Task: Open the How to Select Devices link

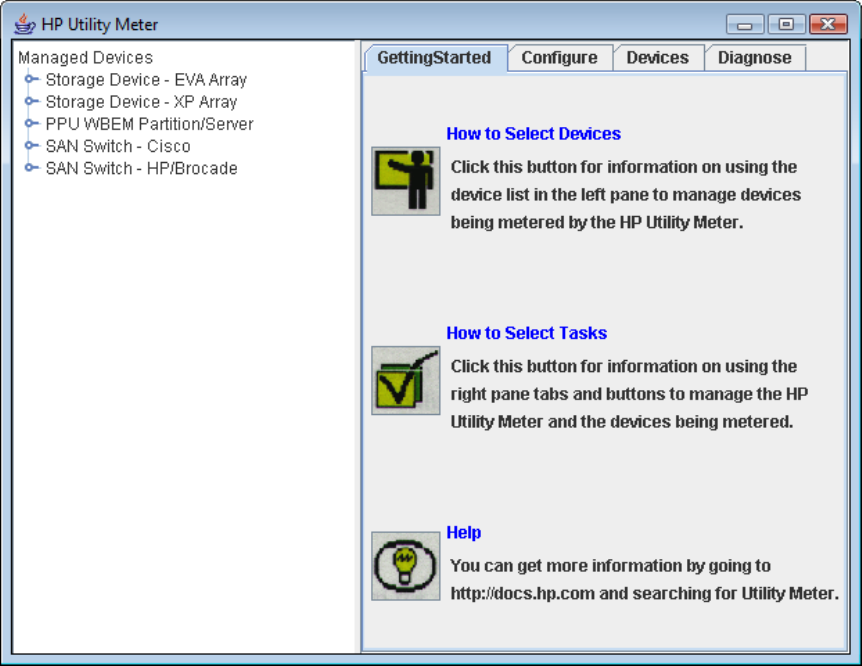Action: (x=533, y=134)
